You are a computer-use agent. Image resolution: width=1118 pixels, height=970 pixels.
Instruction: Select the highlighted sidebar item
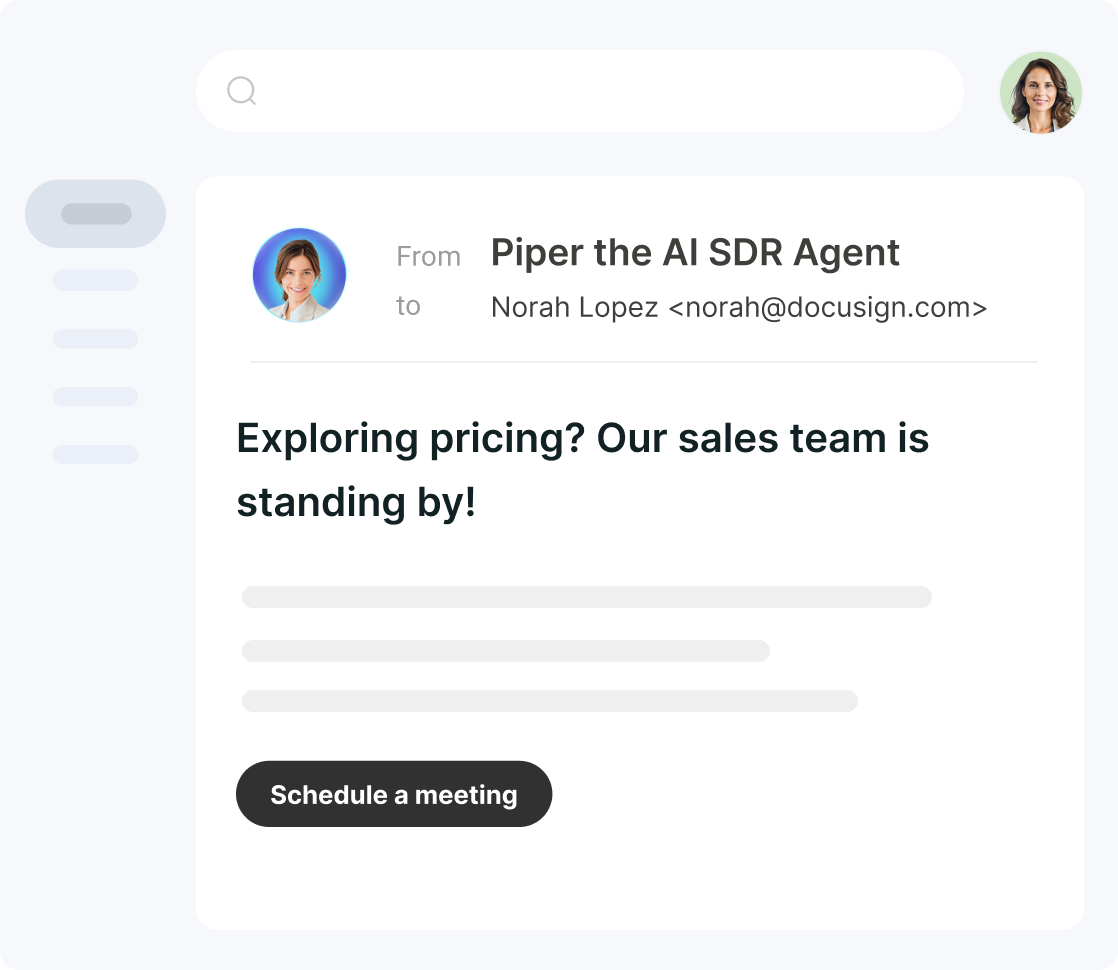click(96, 214)
